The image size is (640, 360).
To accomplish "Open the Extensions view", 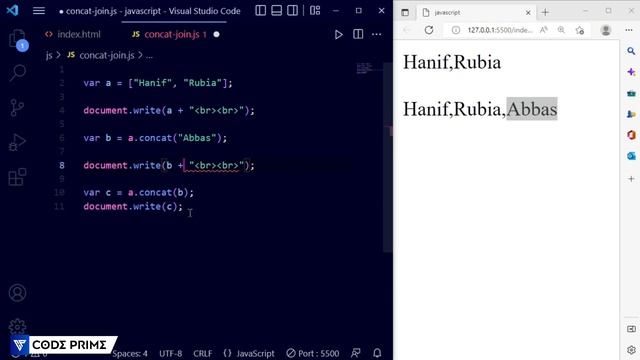I will click(17, 177).
